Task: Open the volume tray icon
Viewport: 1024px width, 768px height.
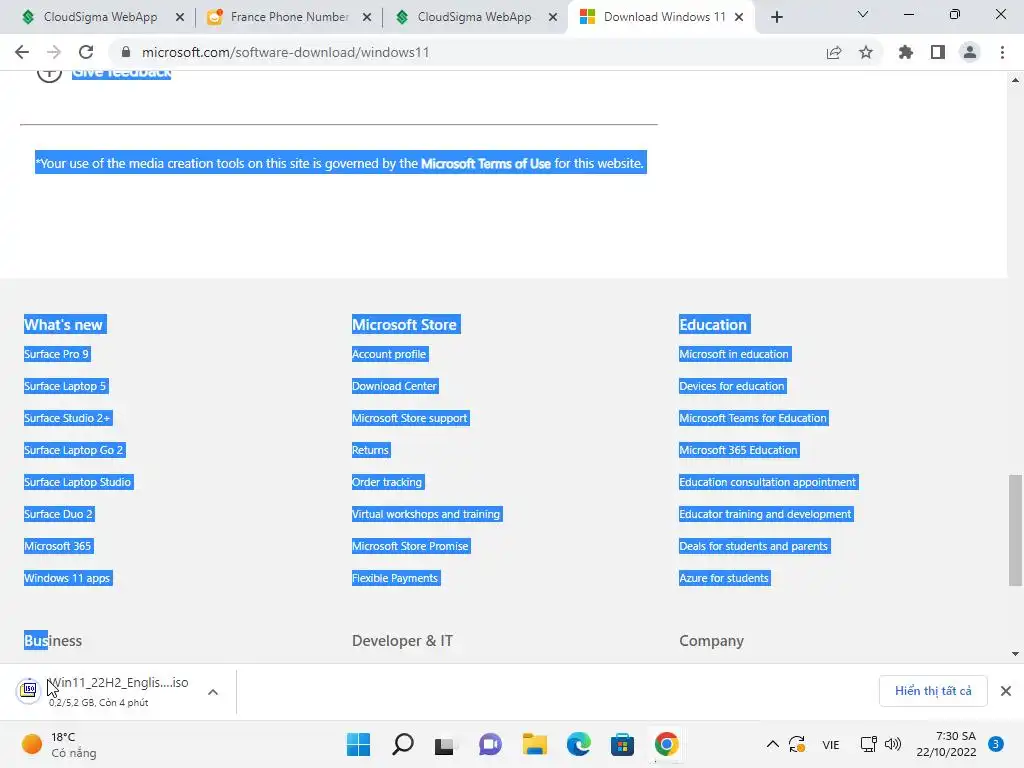Action: point(893,744)
